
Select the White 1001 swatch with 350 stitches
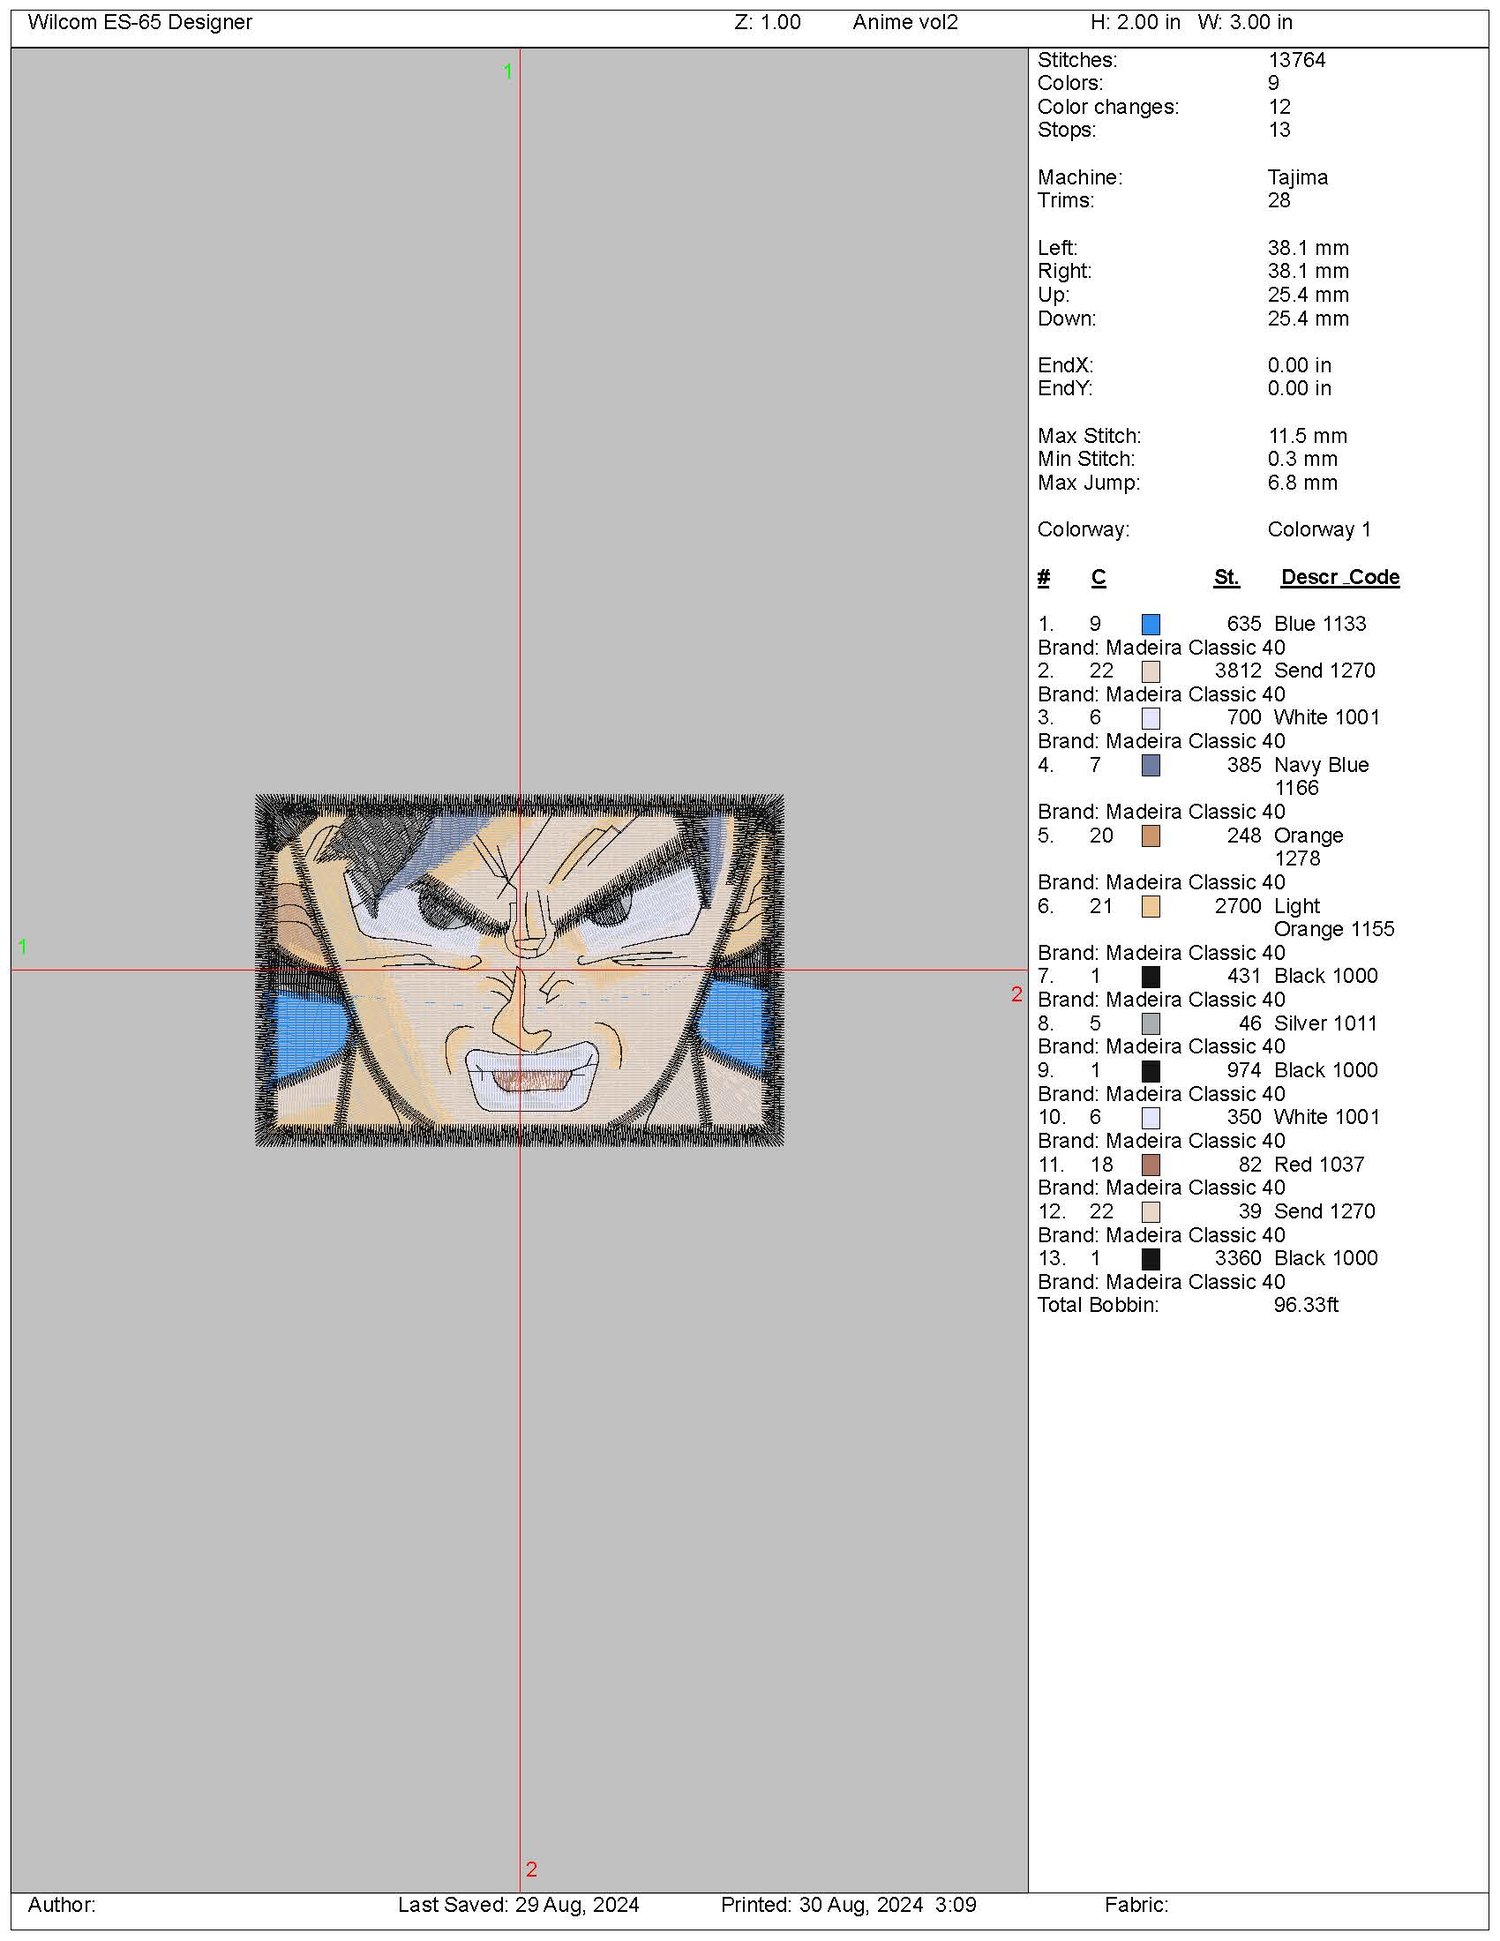click(x=1151, y=1118)
